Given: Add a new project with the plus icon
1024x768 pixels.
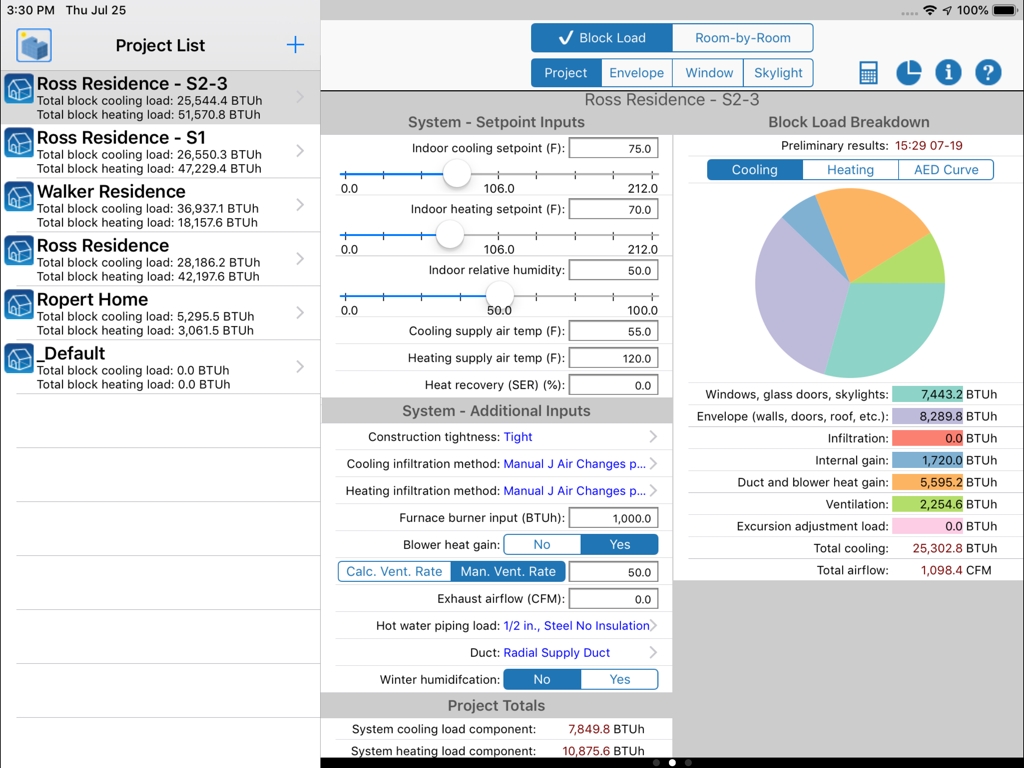Looking at the screenshot, I should point(295,45).
